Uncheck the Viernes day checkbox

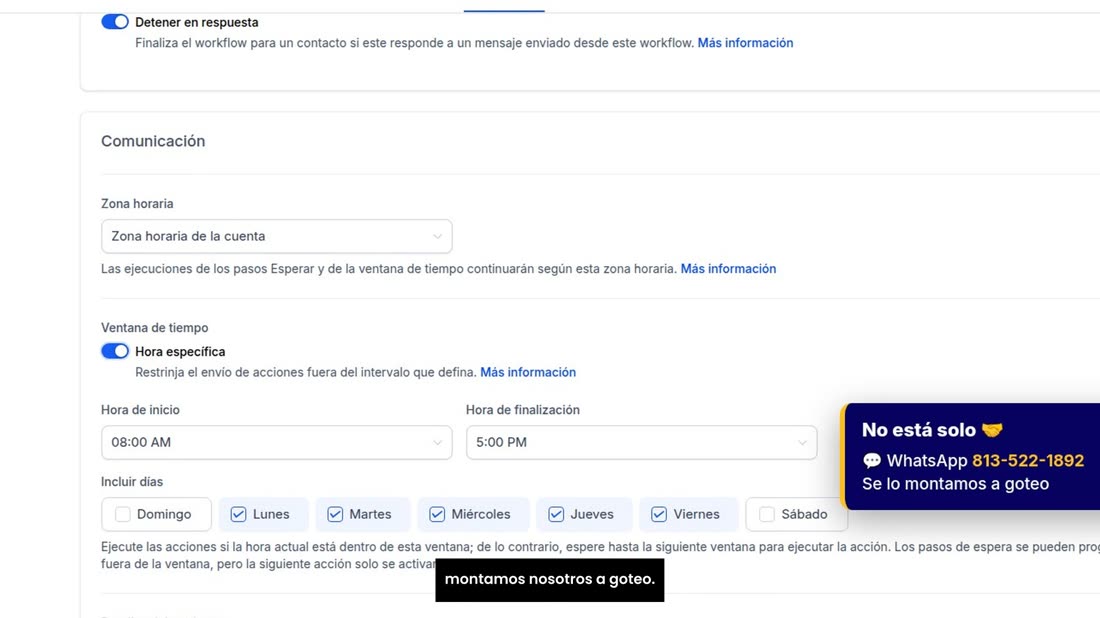point(659,514)
